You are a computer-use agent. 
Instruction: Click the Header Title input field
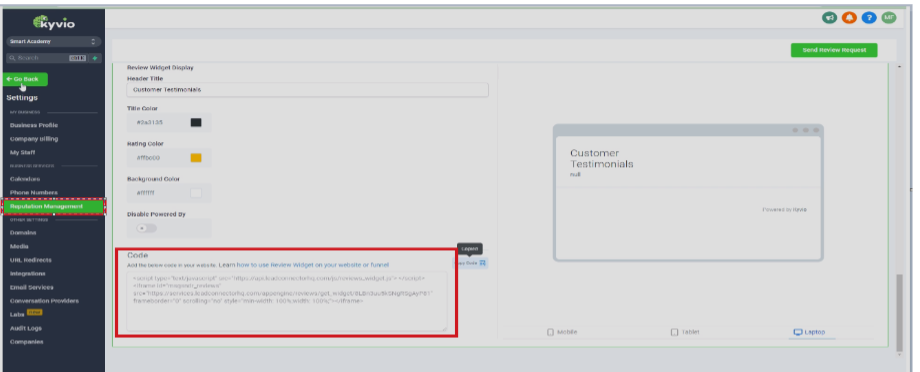pyautogui.click(x=307, y=90)
